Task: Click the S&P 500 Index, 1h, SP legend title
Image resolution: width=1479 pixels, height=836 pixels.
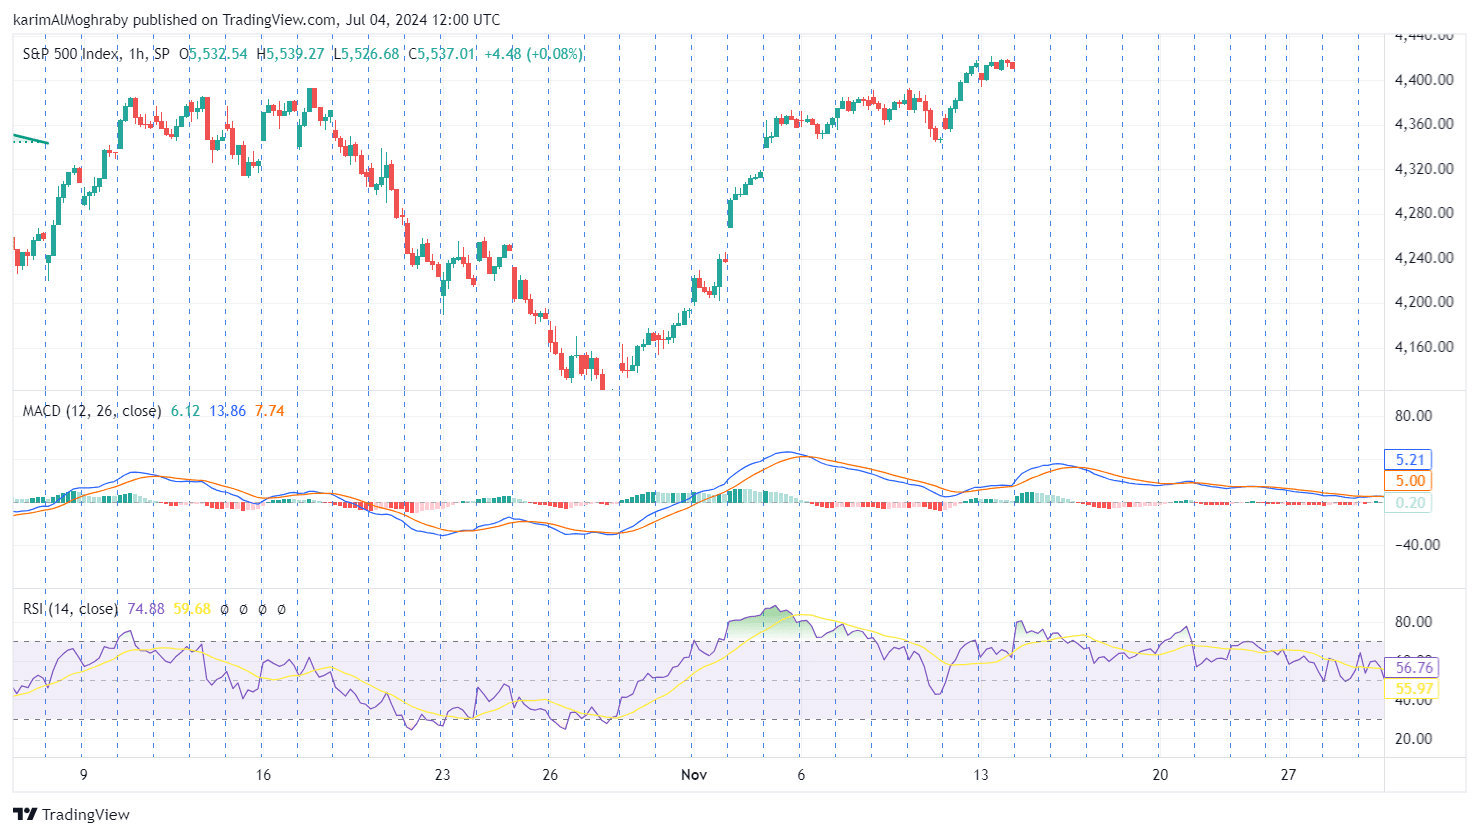Action: (96, 54)
